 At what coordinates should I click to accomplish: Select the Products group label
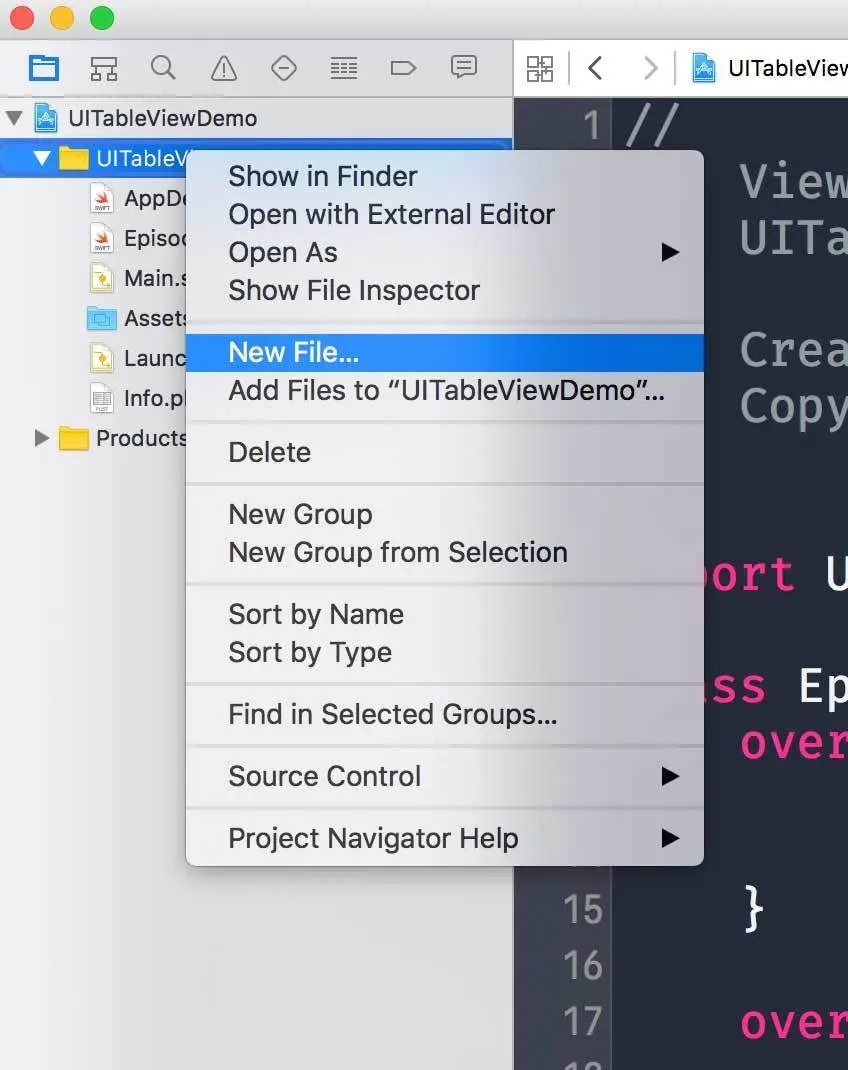click(x=141, y=438)
